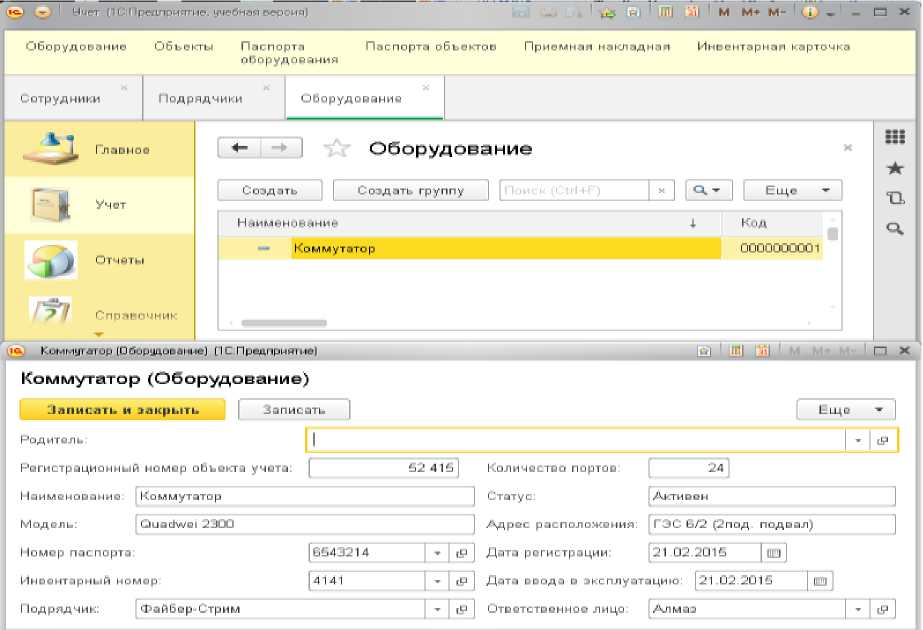
Task: Click the Создать группу button
Action: pos(410,190)
